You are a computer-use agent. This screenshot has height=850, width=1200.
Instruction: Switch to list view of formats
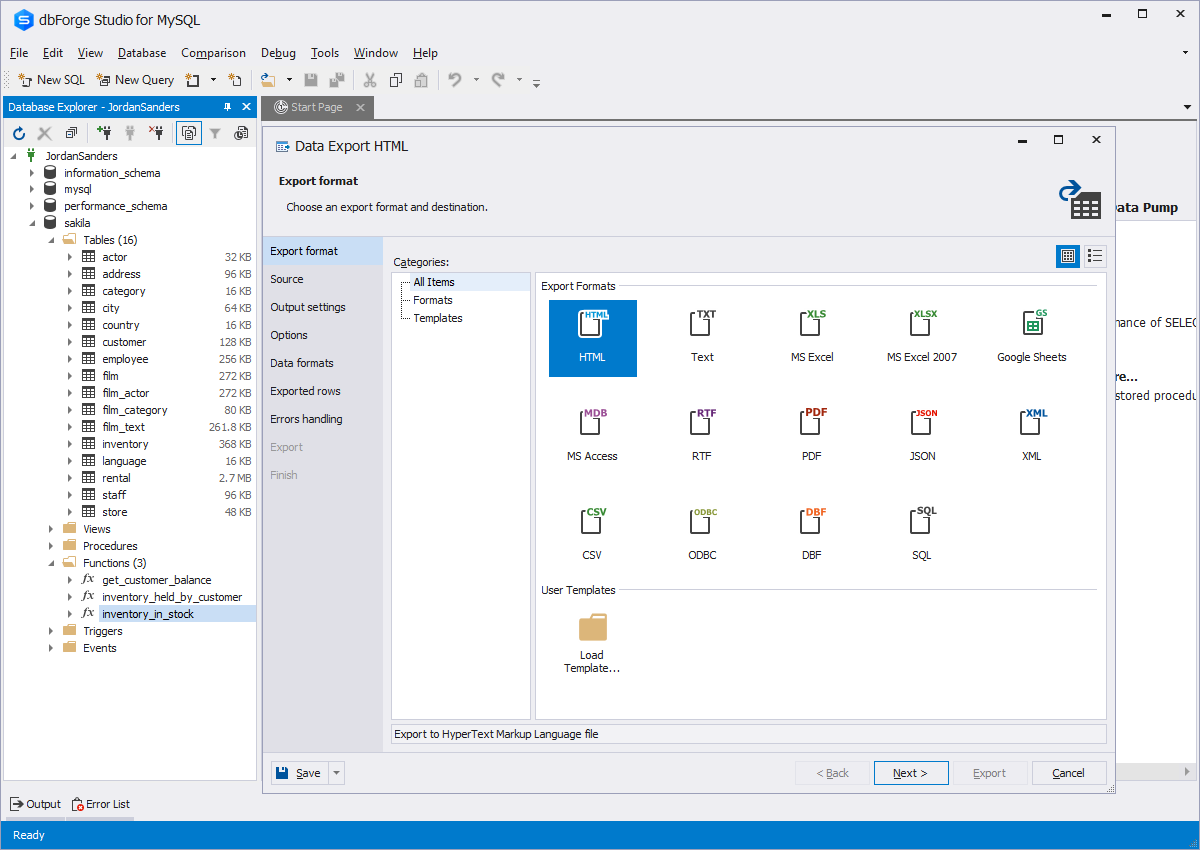(x=1095, y=256)
